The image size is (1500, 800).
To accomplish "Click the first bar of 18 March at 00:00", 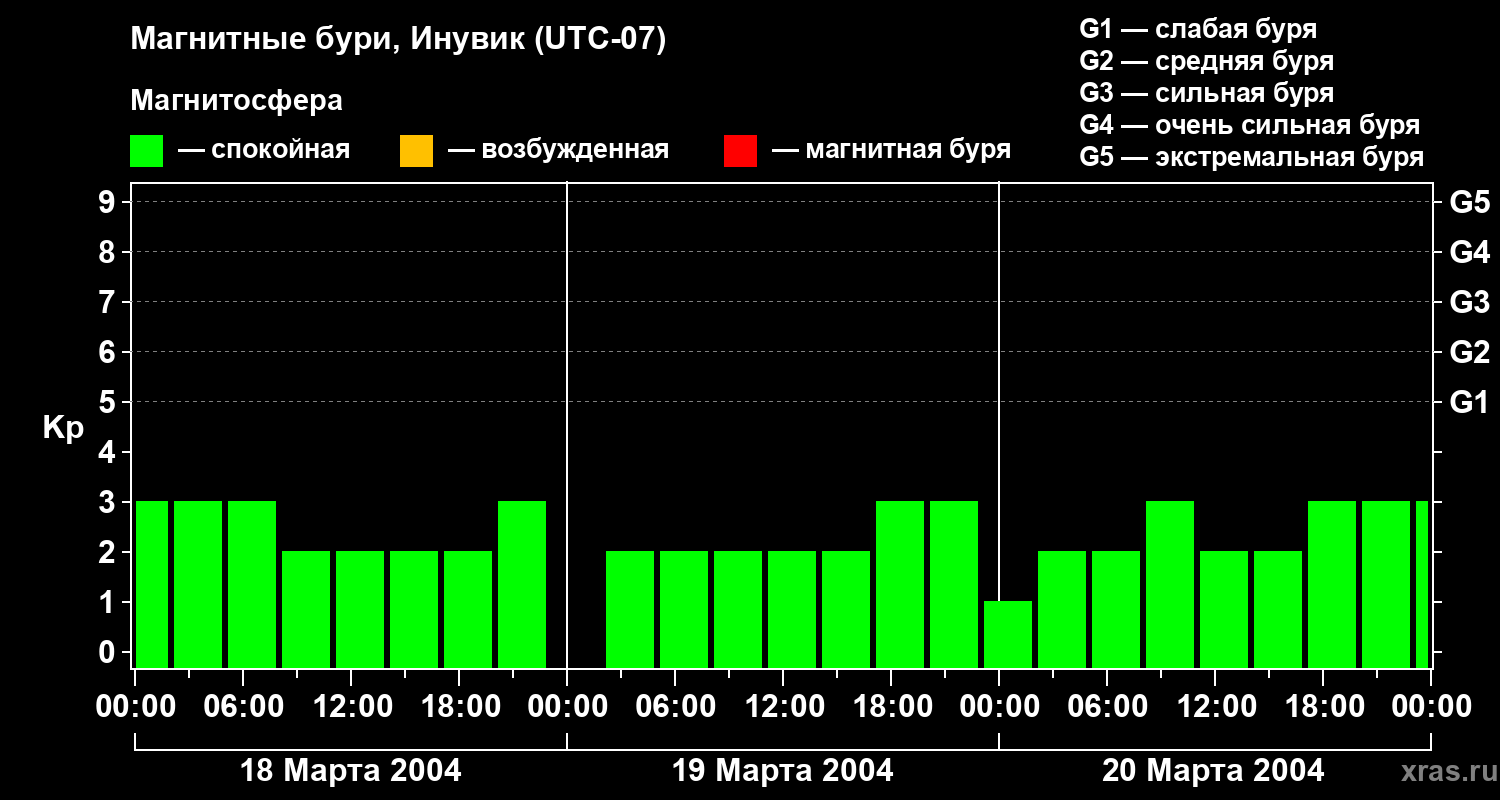I will click(152, 584).
